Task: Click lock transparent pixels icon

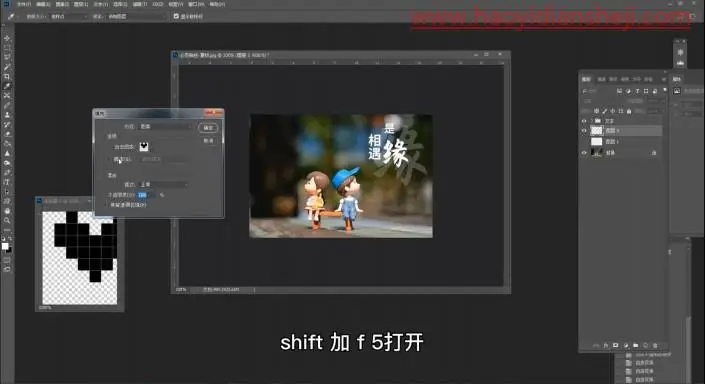Action: [597, 111]
